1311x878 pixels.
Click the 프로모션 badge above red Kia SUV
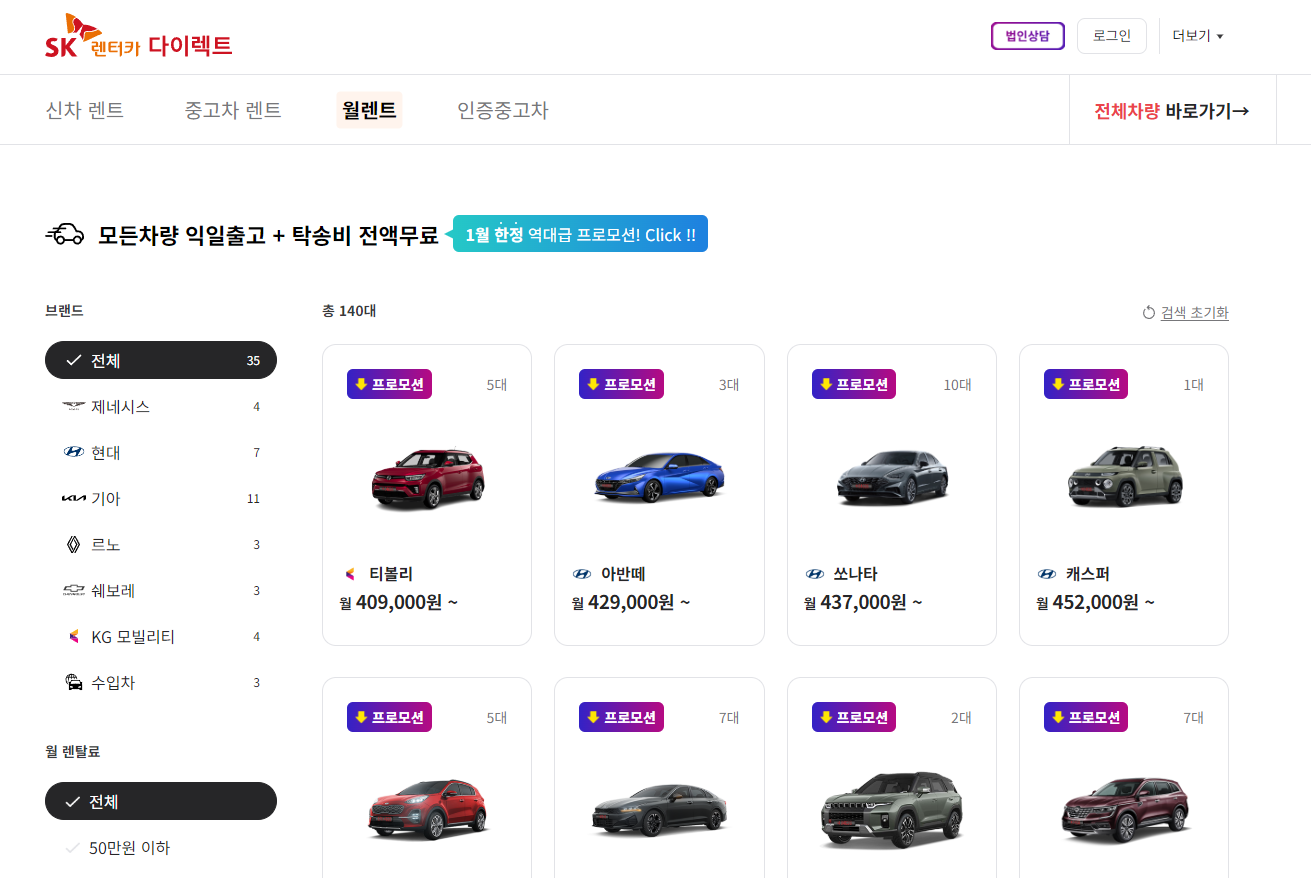389,717
